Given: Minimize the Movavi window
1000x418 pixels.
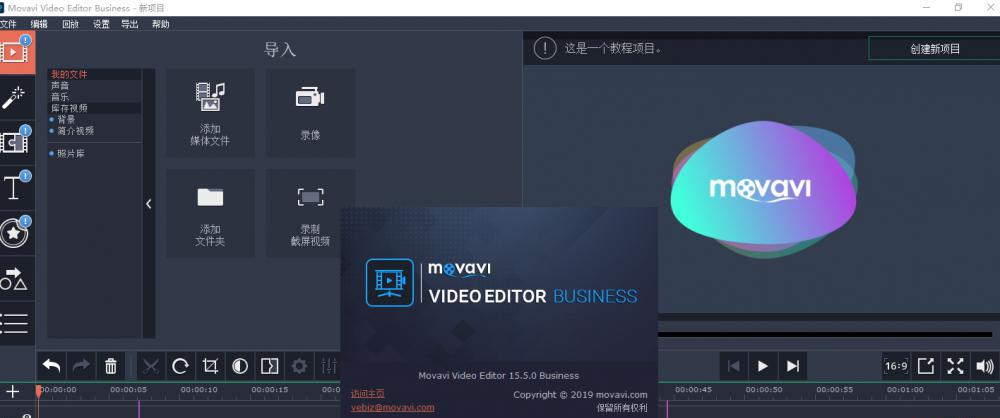Looking at the screenshot, I should [927, 7].
